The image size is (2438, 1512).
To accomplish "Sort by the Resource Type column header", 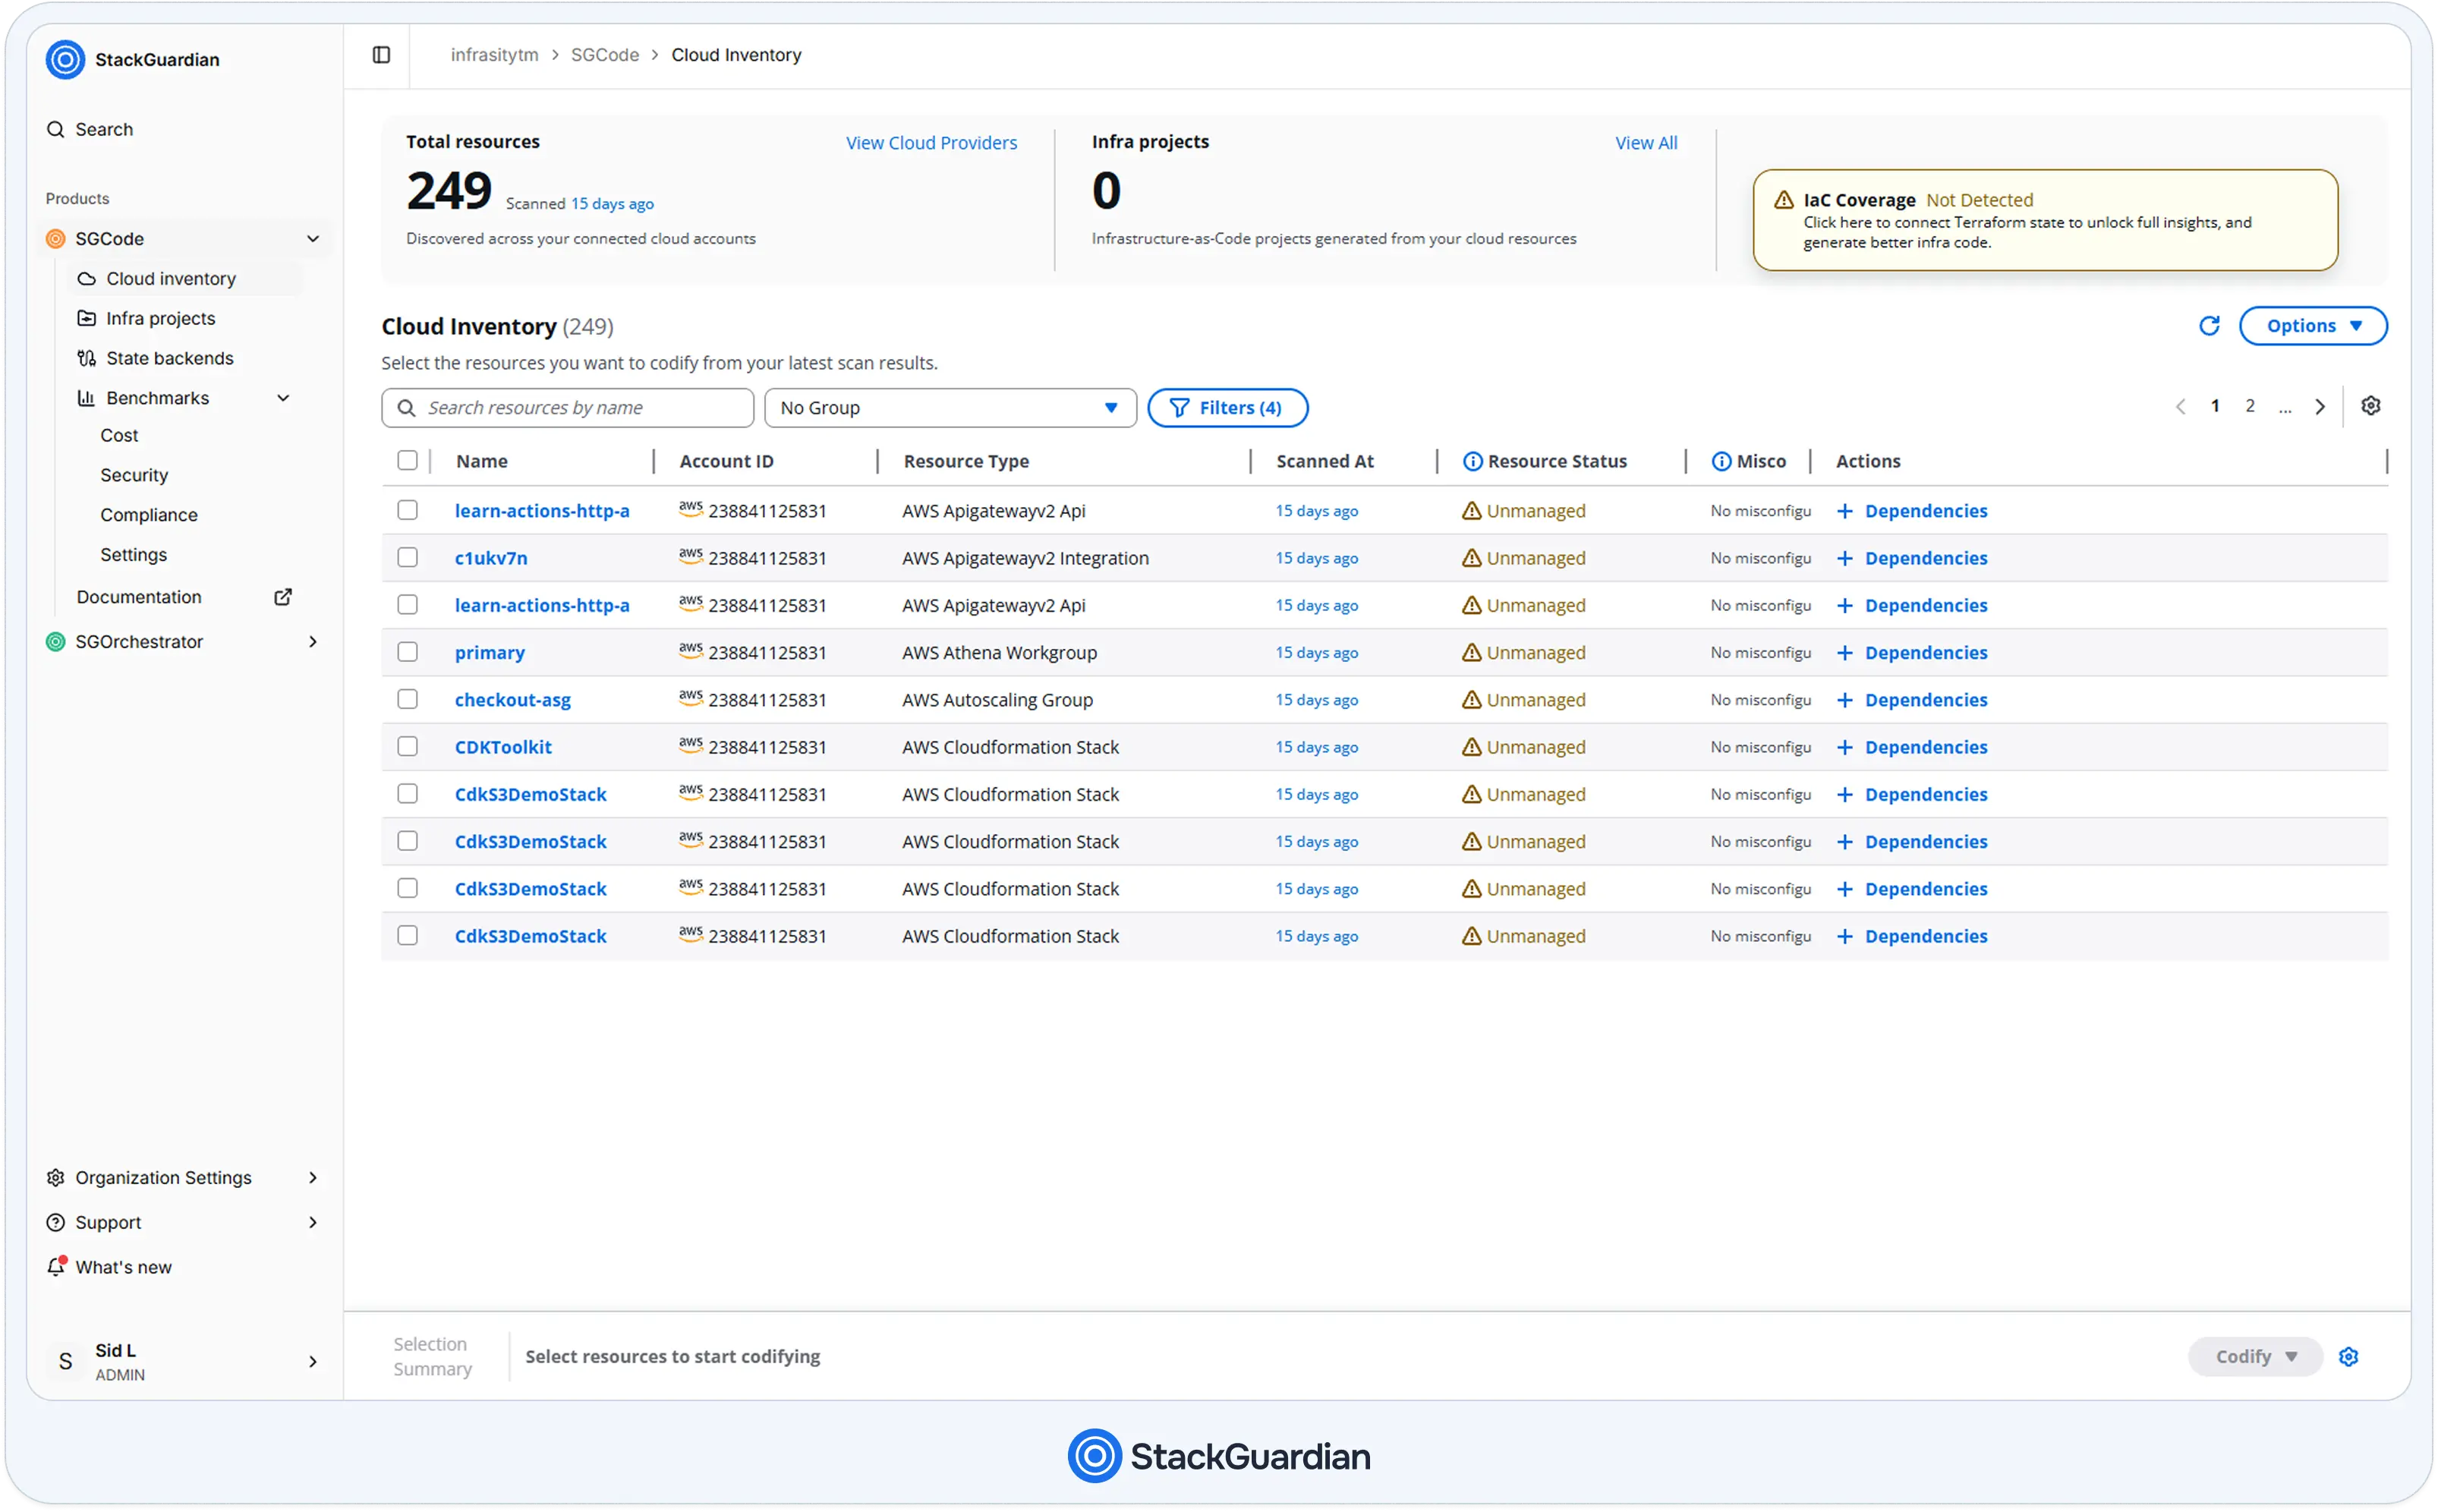I will 966,461.
